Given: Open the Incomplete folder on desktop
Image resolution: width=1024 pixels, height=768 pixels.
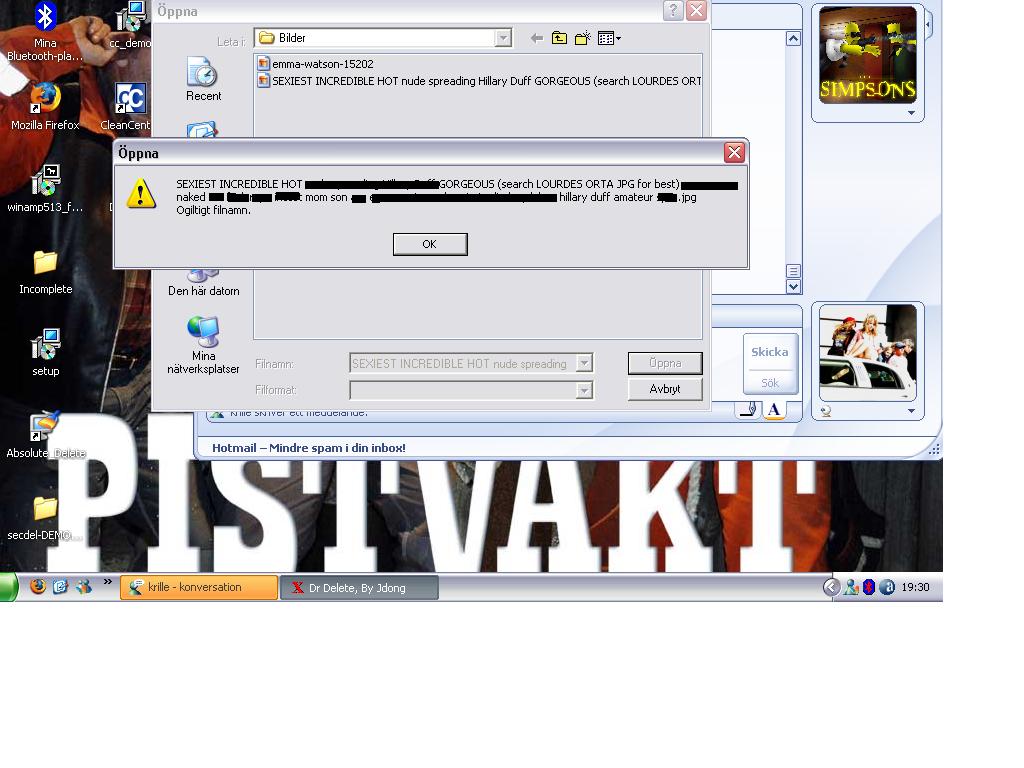Looking at the screenshot, I should [x=45, y=272].
